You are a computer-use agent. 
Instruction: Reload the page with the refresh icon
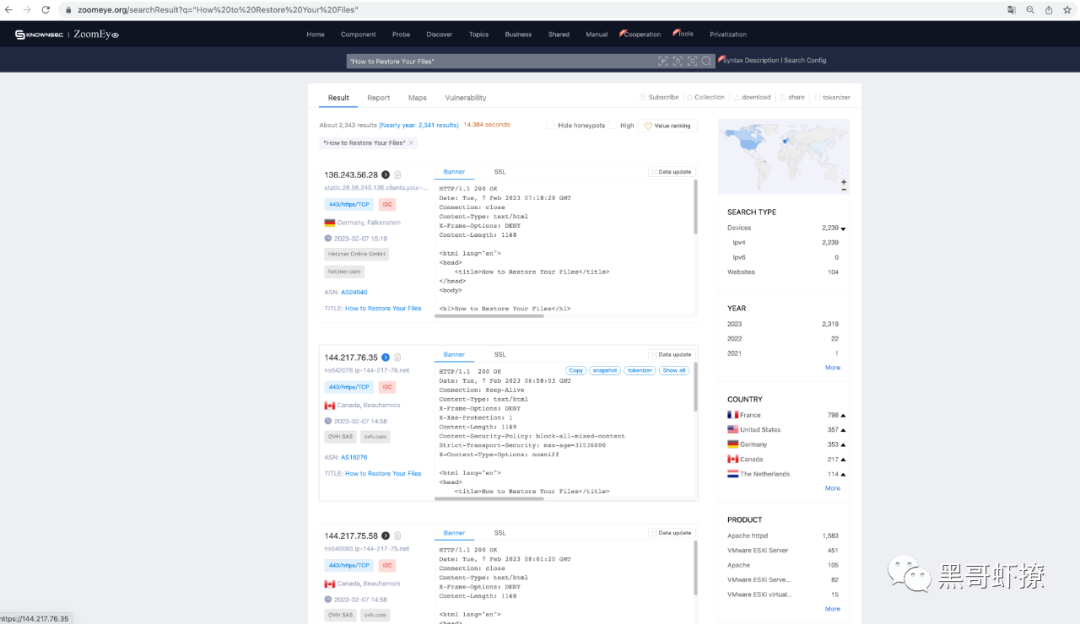[45, 10]
